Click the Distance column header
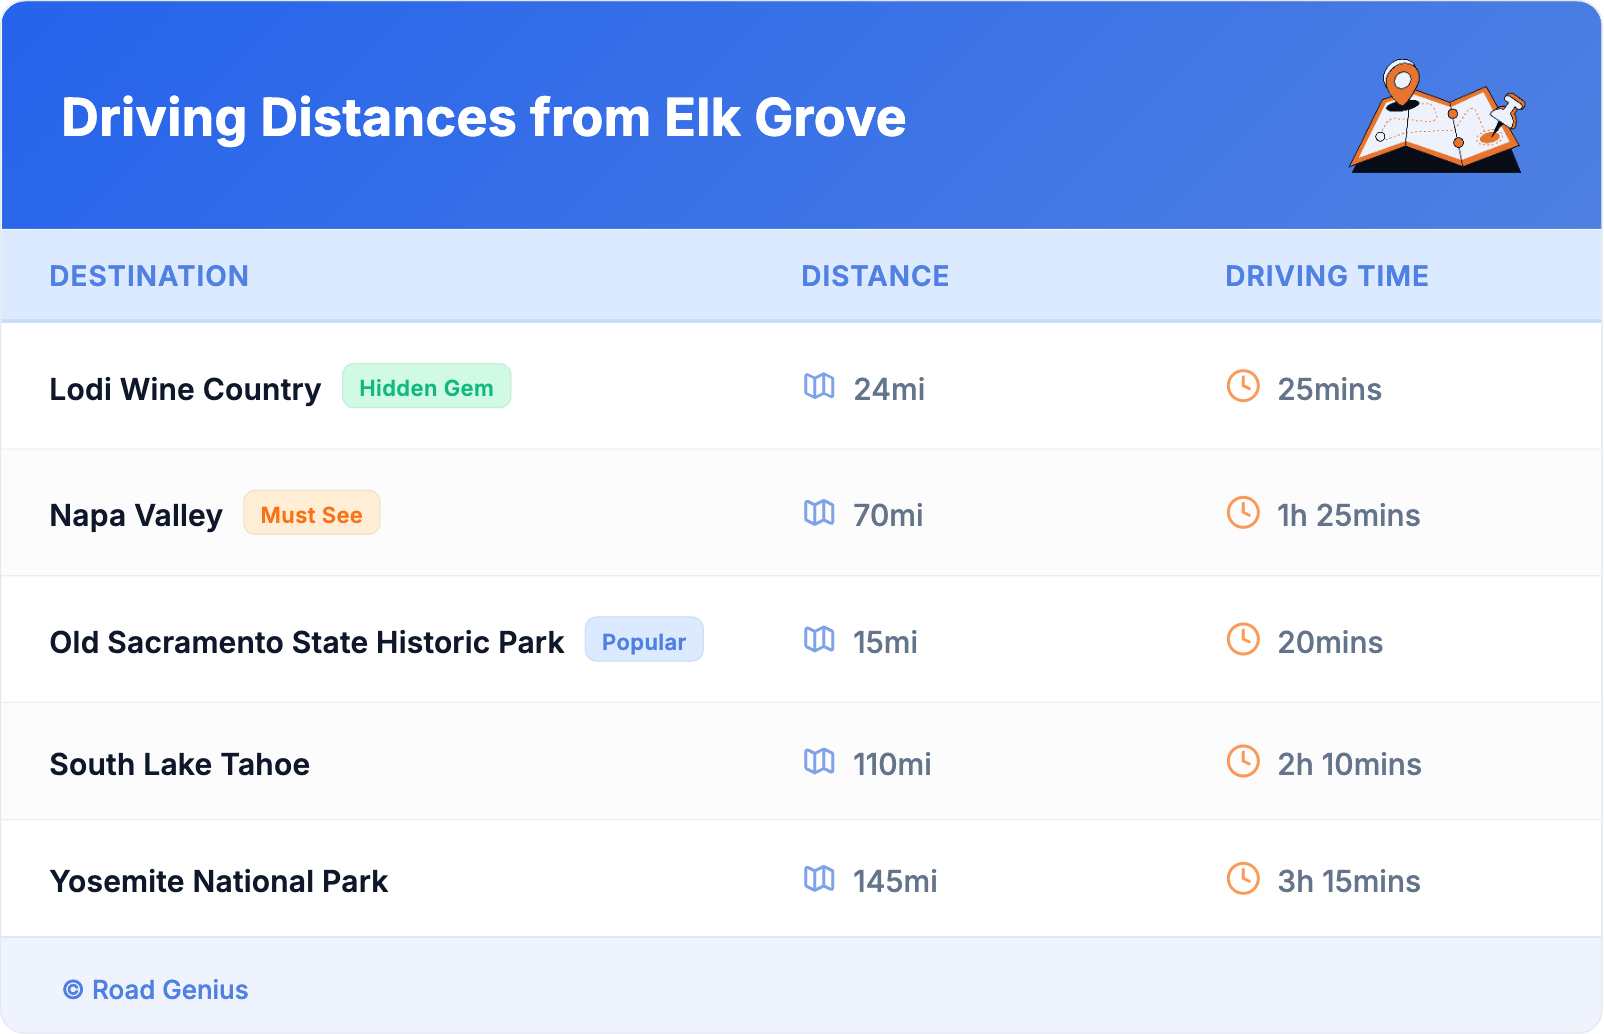This screenshot has height=1034, width=1604. (x=875, y=276)
